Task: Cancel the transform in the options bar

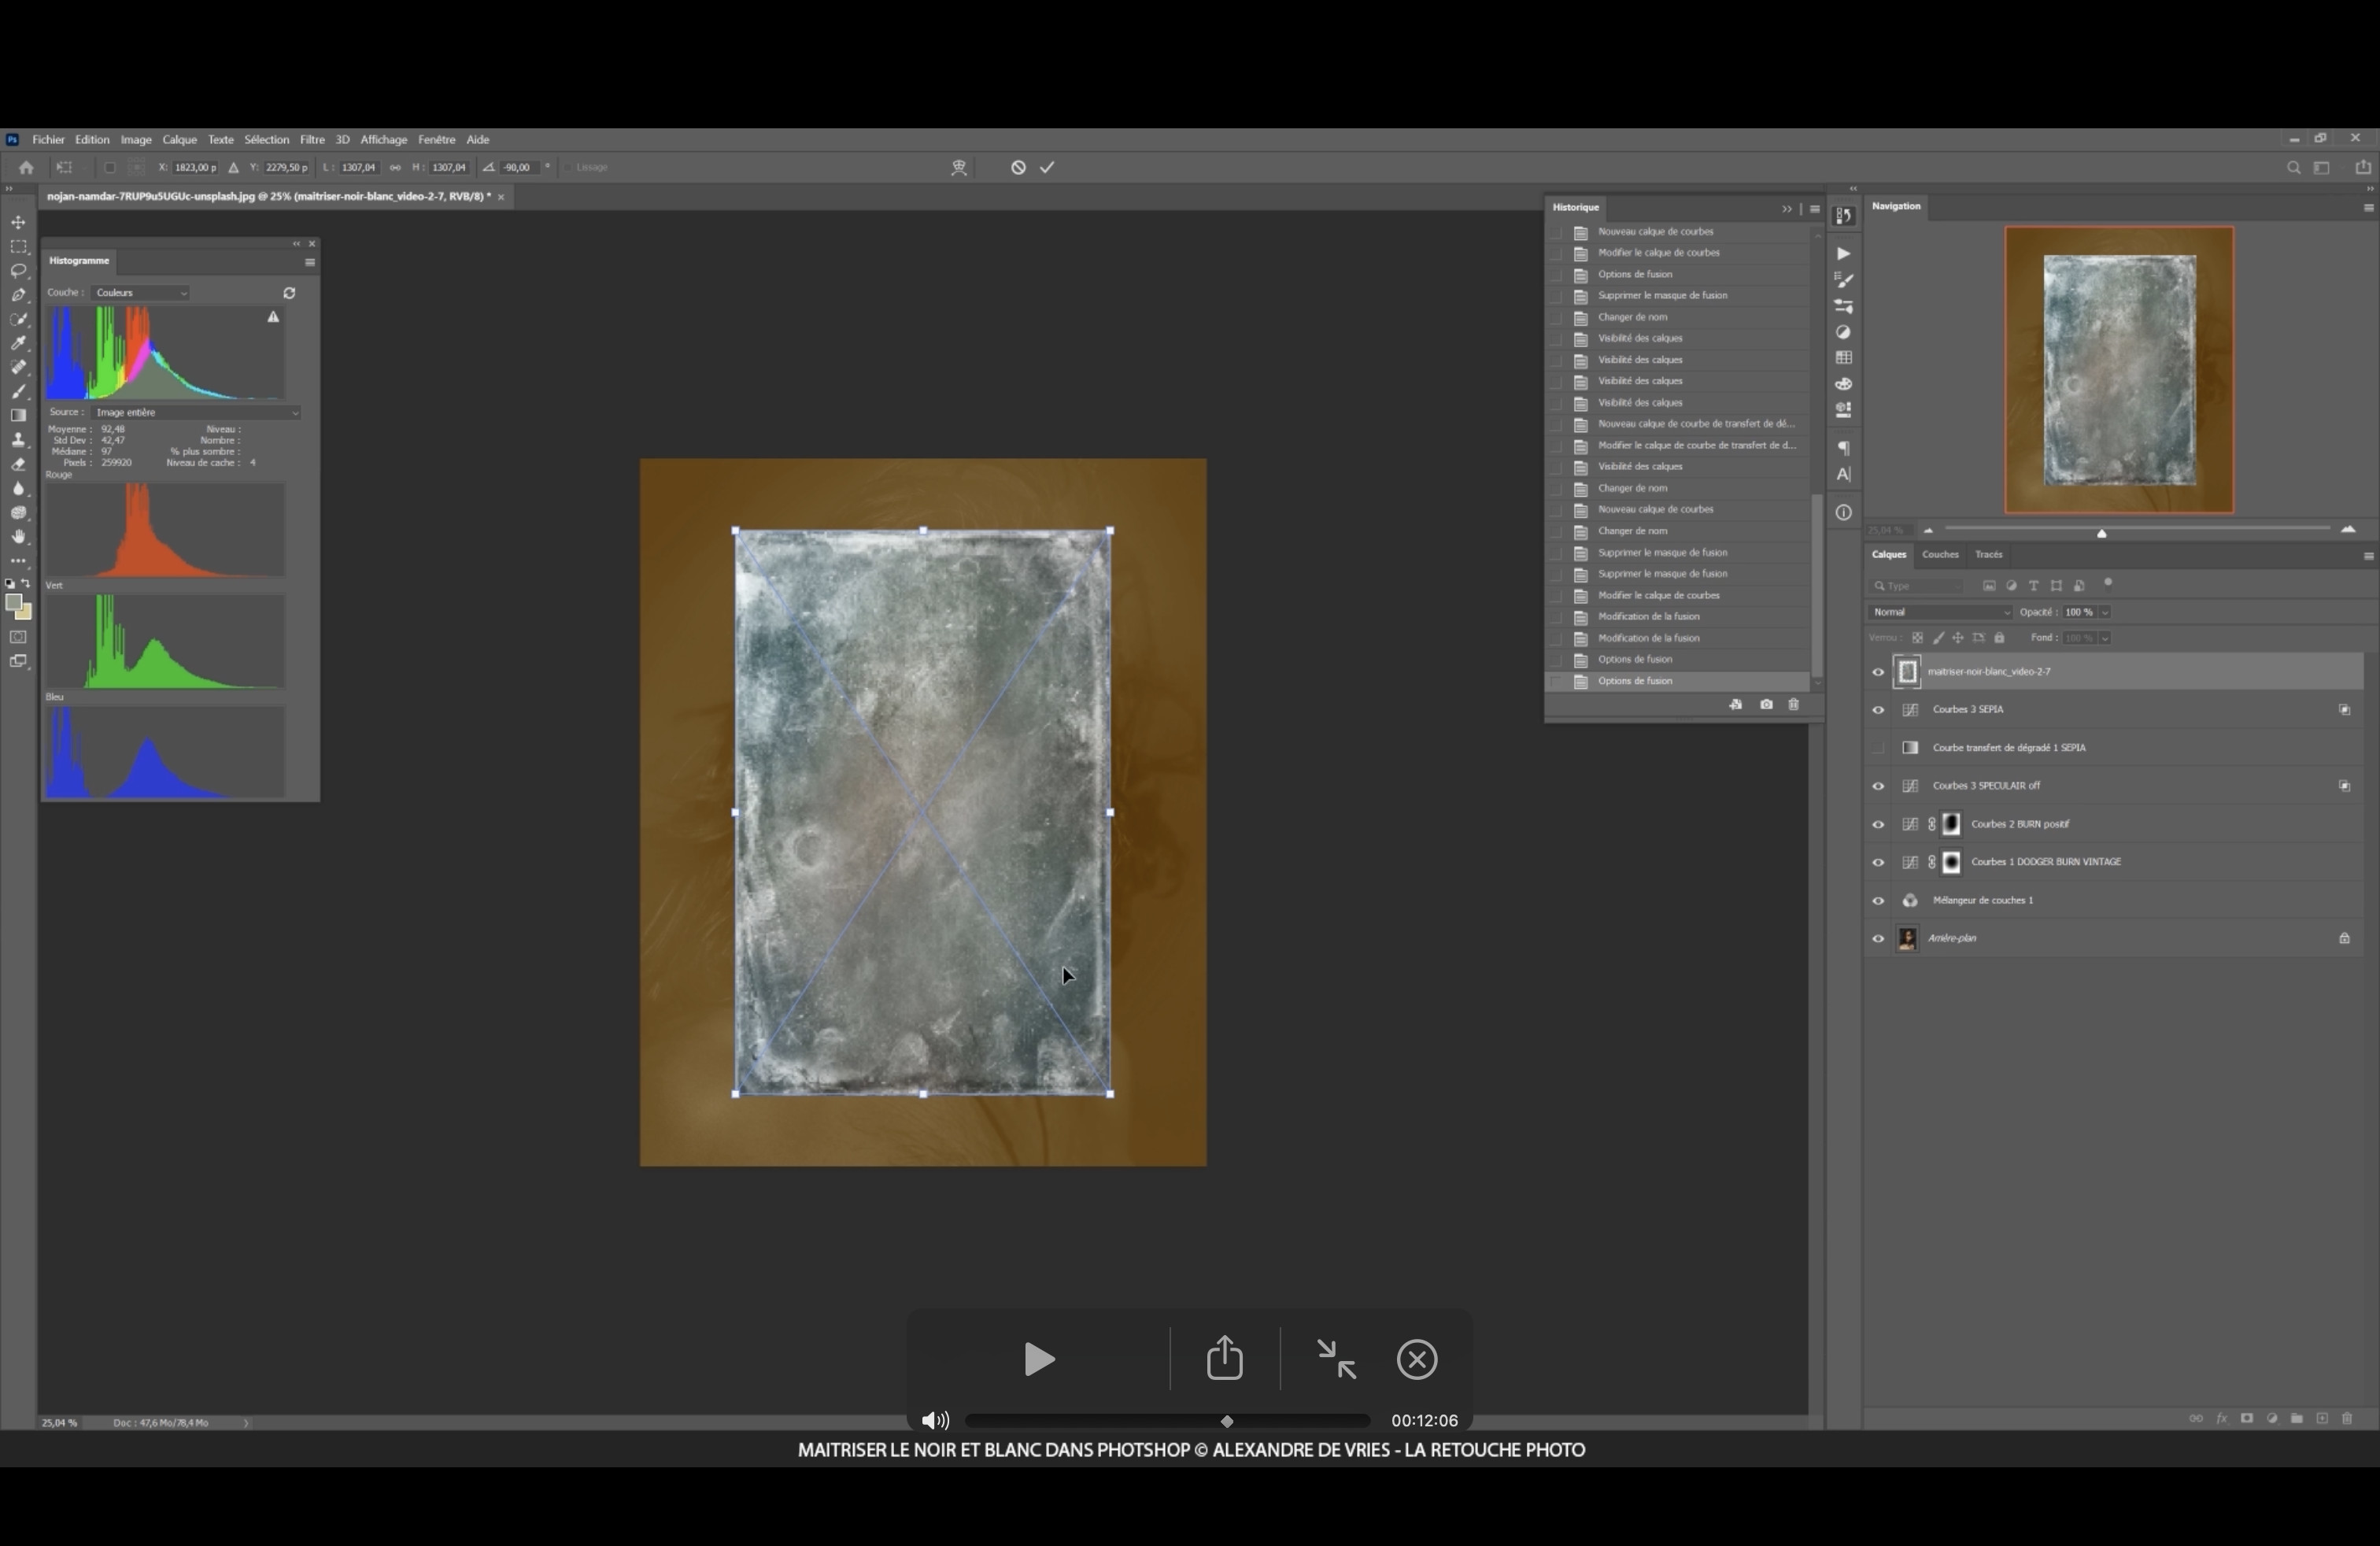Action: [x=1018, y=168]
